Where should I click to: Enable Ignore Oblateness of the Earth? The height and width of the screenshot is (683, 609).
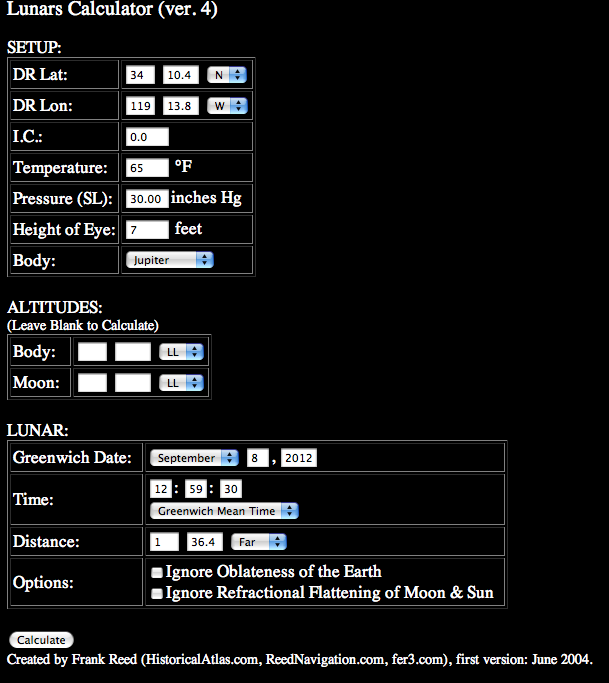[x=156, y=573]
